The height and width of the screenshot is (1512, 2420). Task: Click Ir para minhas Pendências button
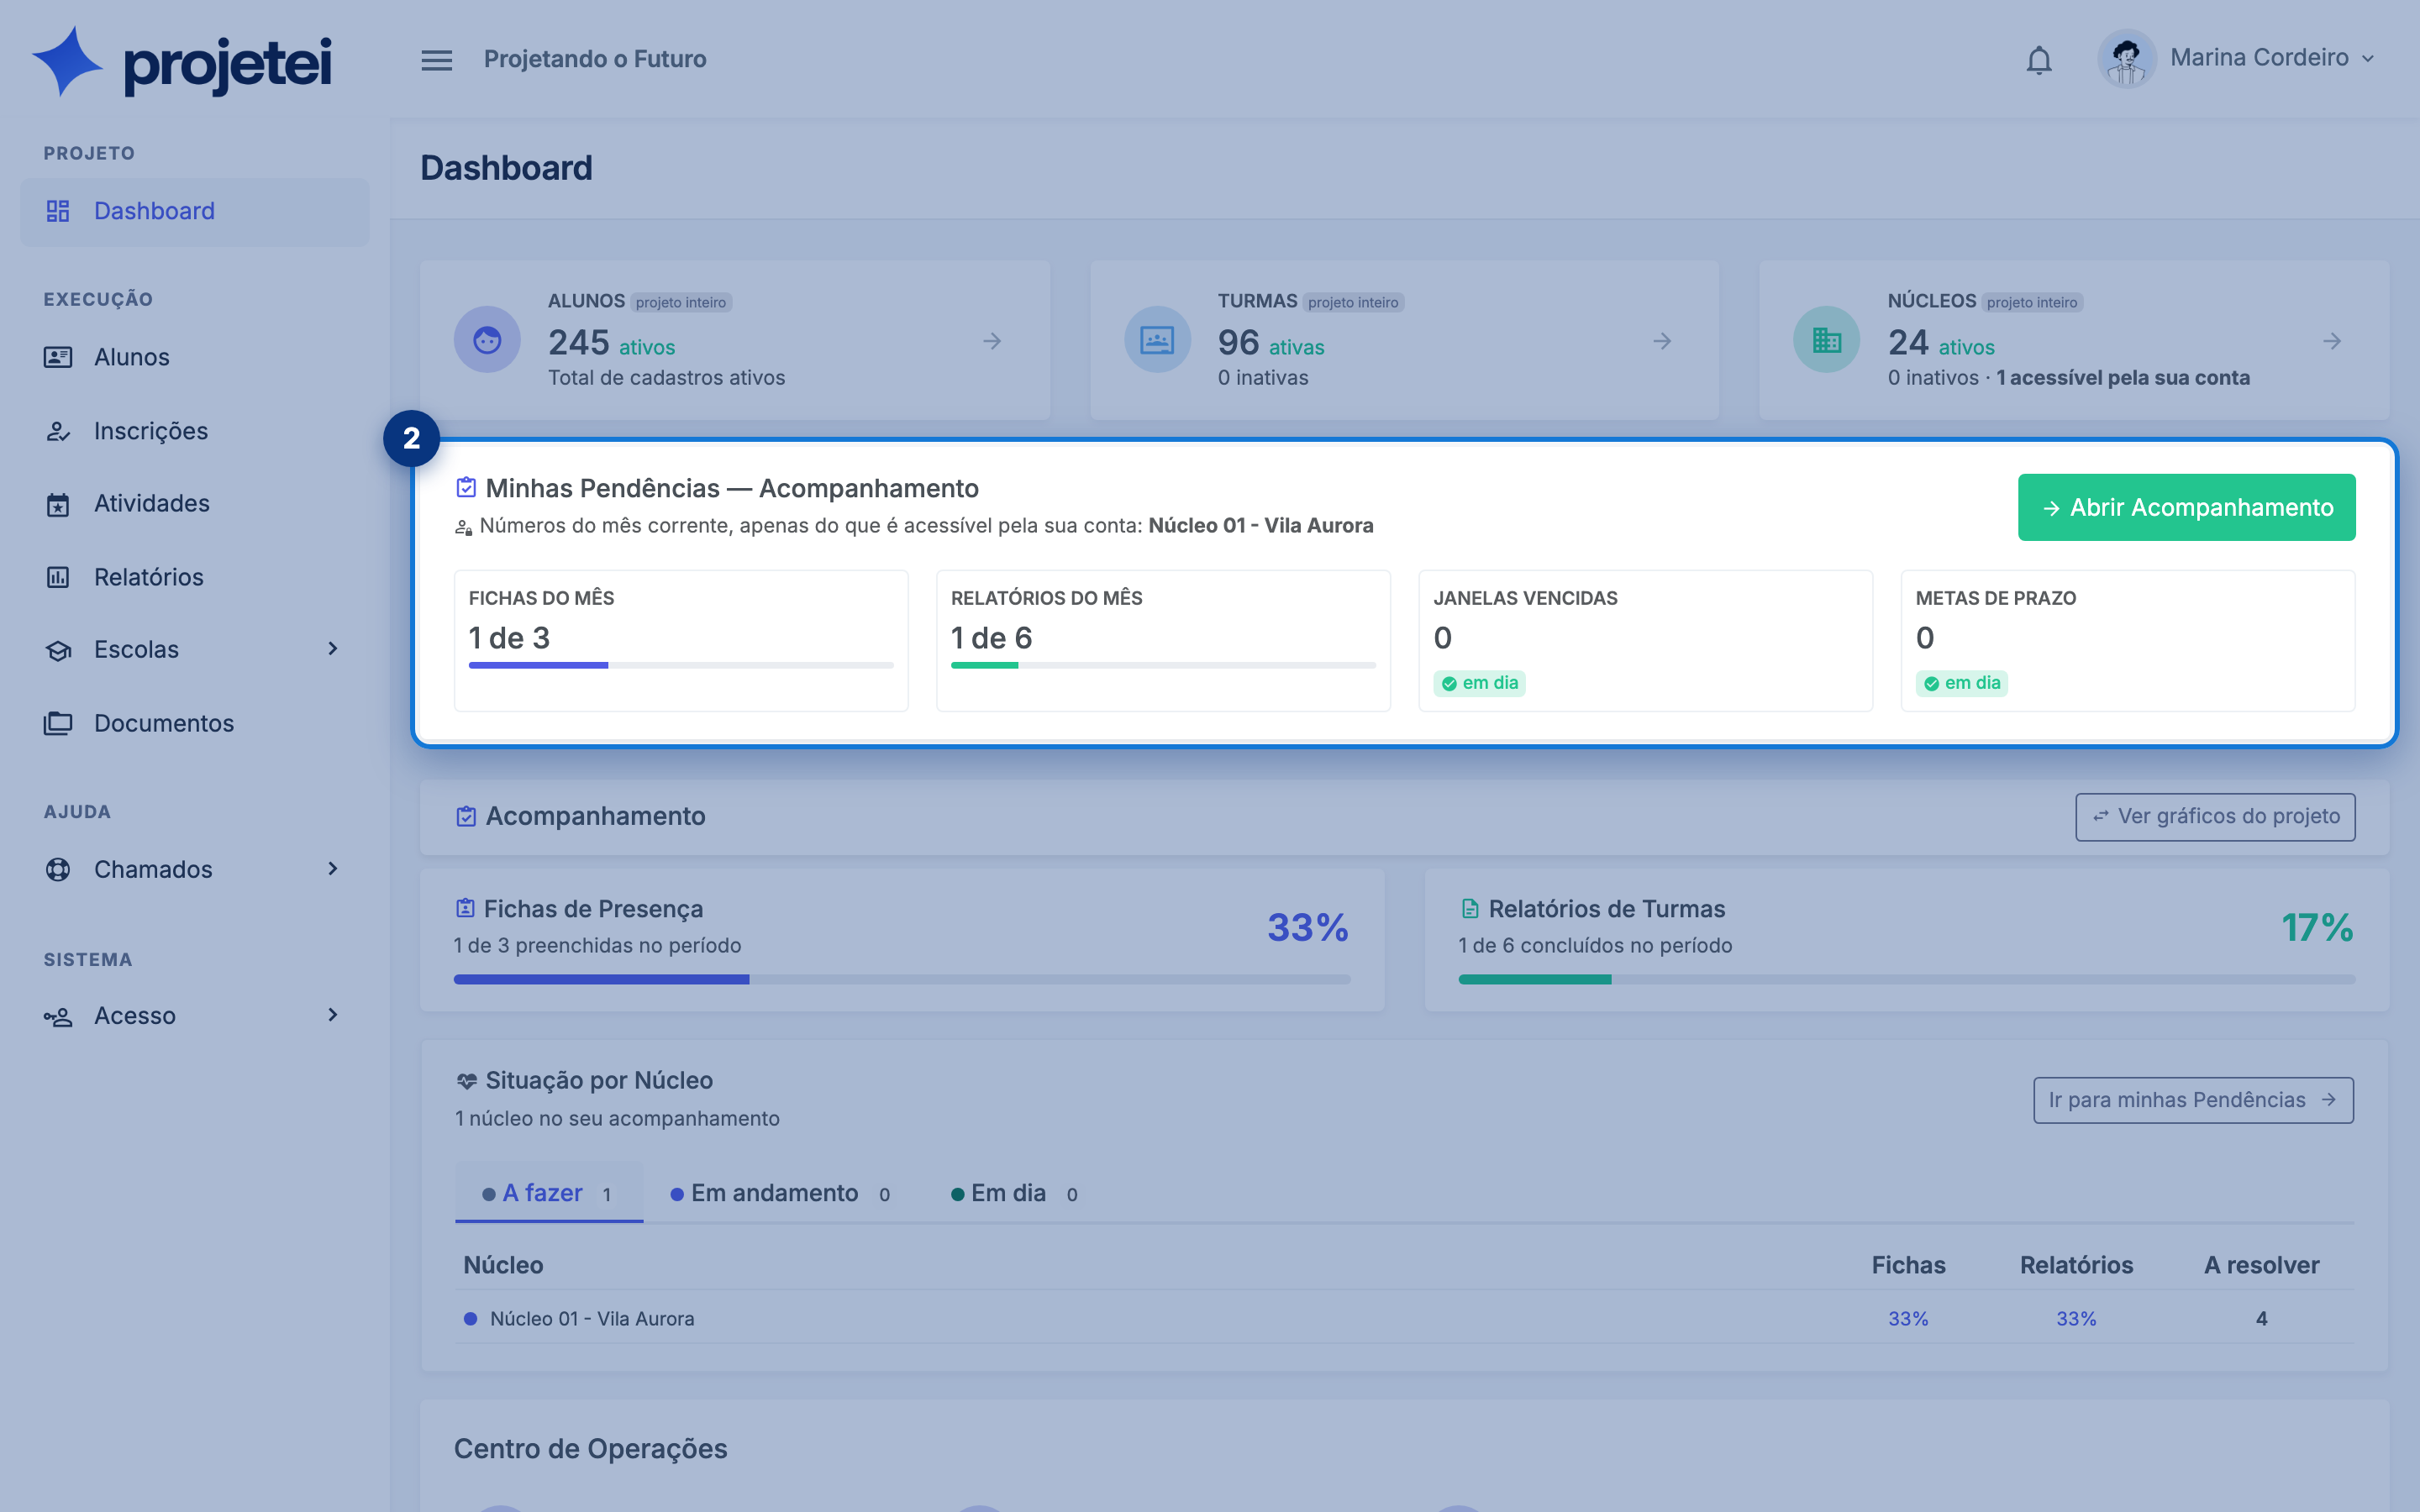pos(2193,1100)
